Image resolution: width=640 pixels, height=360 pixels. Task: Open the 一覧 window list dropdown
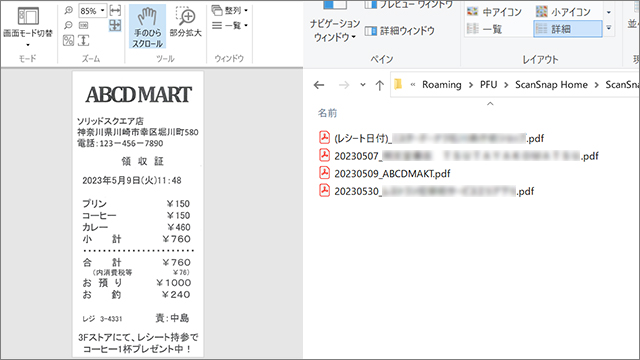(230, 25)
